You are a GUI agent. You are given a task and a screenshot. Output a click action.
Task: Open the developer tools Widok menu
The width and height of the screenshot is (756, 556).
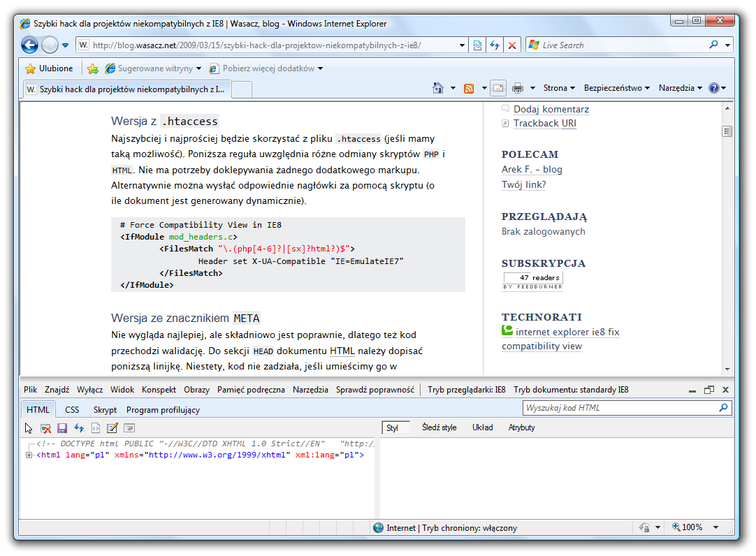coord(122,390)
